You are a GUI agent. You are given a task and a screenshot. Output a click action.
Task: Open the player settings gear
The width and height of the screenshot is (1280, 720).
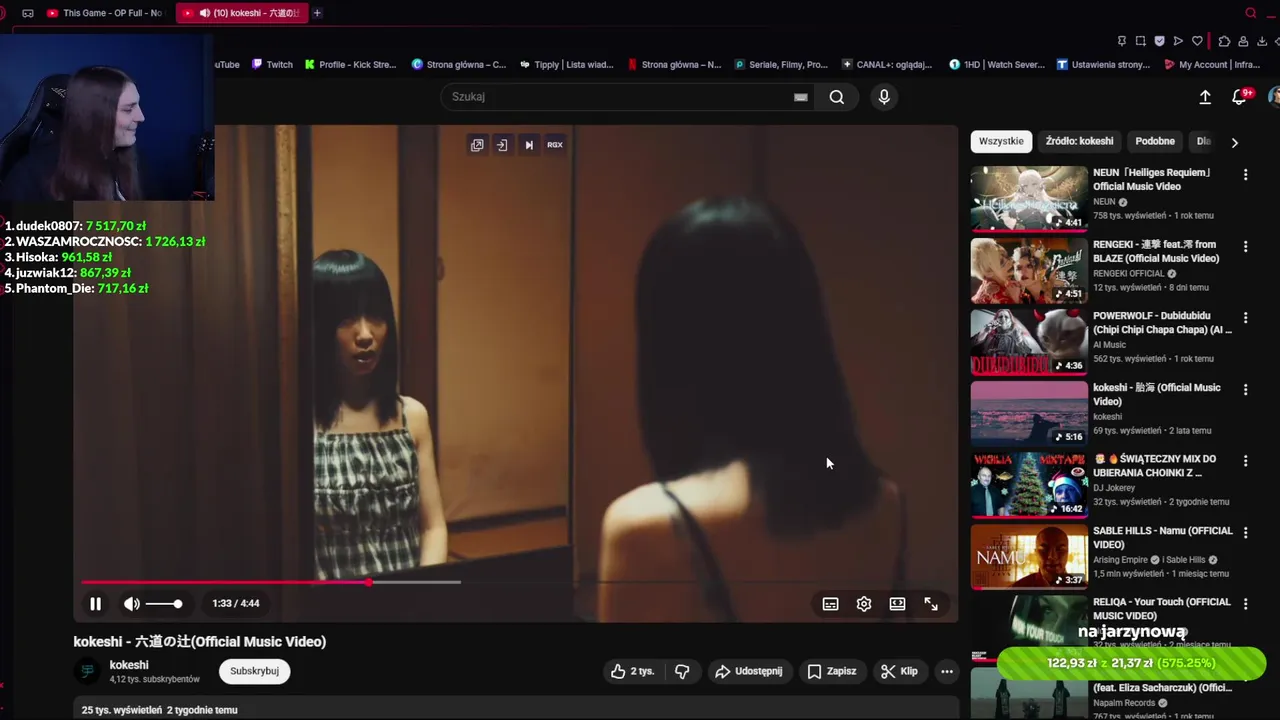coord(864,604)
